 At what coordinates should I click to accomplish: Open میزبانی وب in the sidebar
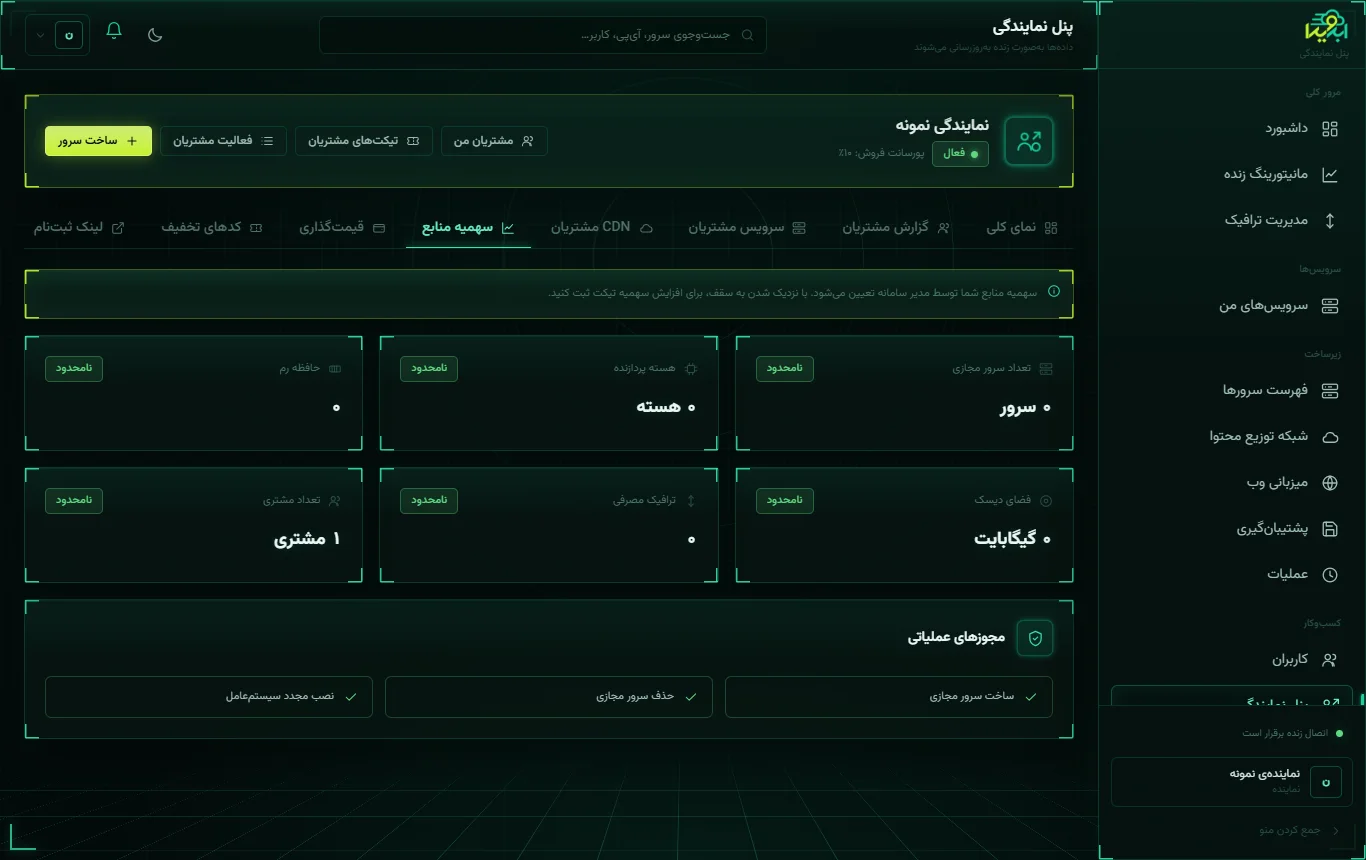point(1232,482)
